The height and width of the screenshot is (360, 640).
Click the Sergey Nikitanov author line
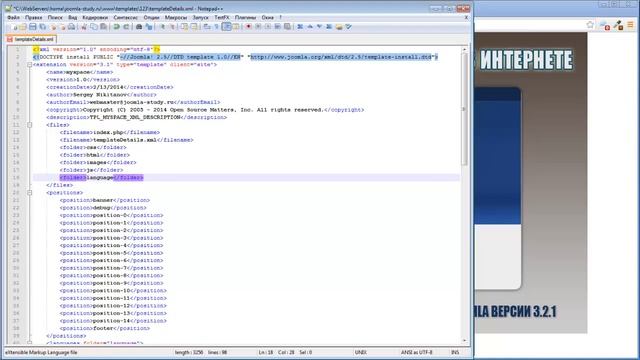pyautogui.click(x=101, y=95)
